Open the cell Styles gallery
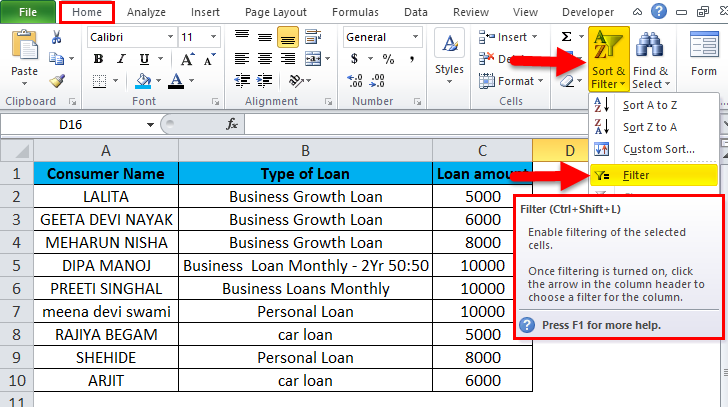 [x=449, y=57]
